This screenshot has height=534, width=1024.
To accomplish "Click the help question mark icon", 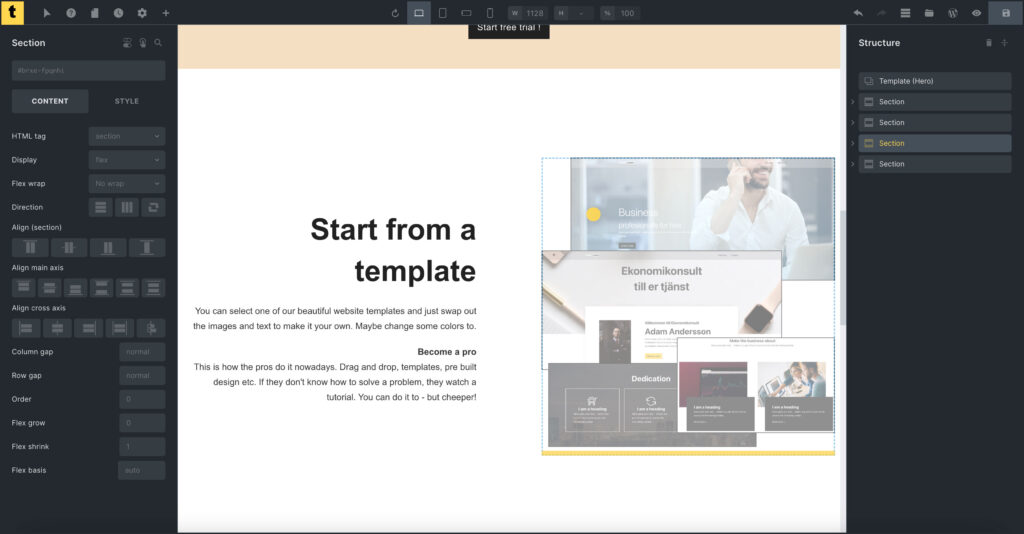I will [x=71, y=13].
